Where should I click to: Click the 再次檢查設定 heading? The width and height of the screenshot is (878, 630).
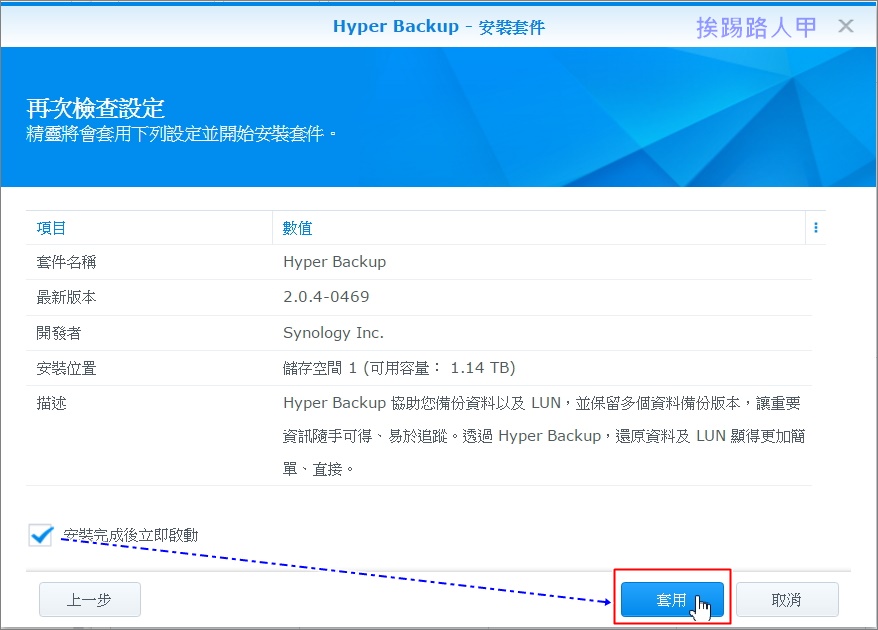pyautogui.click(x=95, y=108)
